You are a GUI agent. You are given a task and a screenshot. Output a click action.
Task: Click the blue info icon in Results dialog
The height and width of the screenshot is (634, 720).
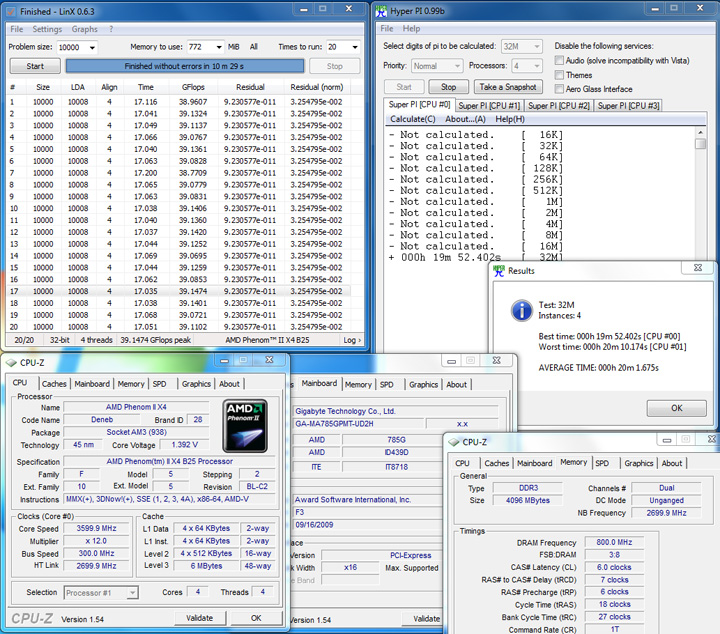click(522, 310)
